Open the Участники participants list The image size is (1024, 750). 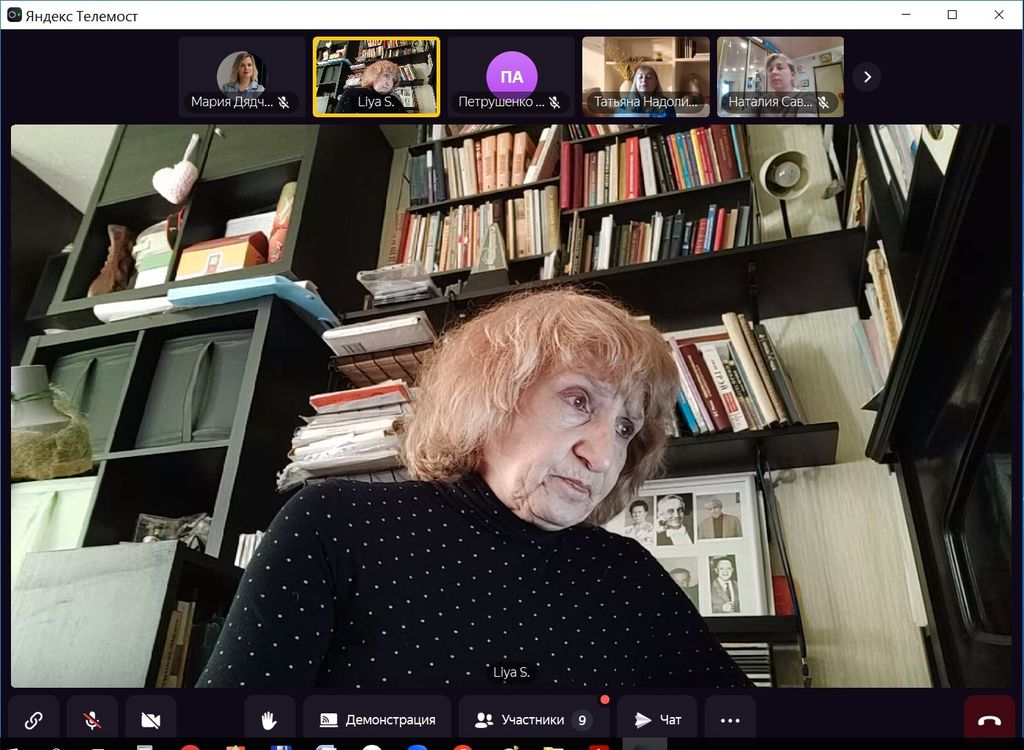coord(533,720)
